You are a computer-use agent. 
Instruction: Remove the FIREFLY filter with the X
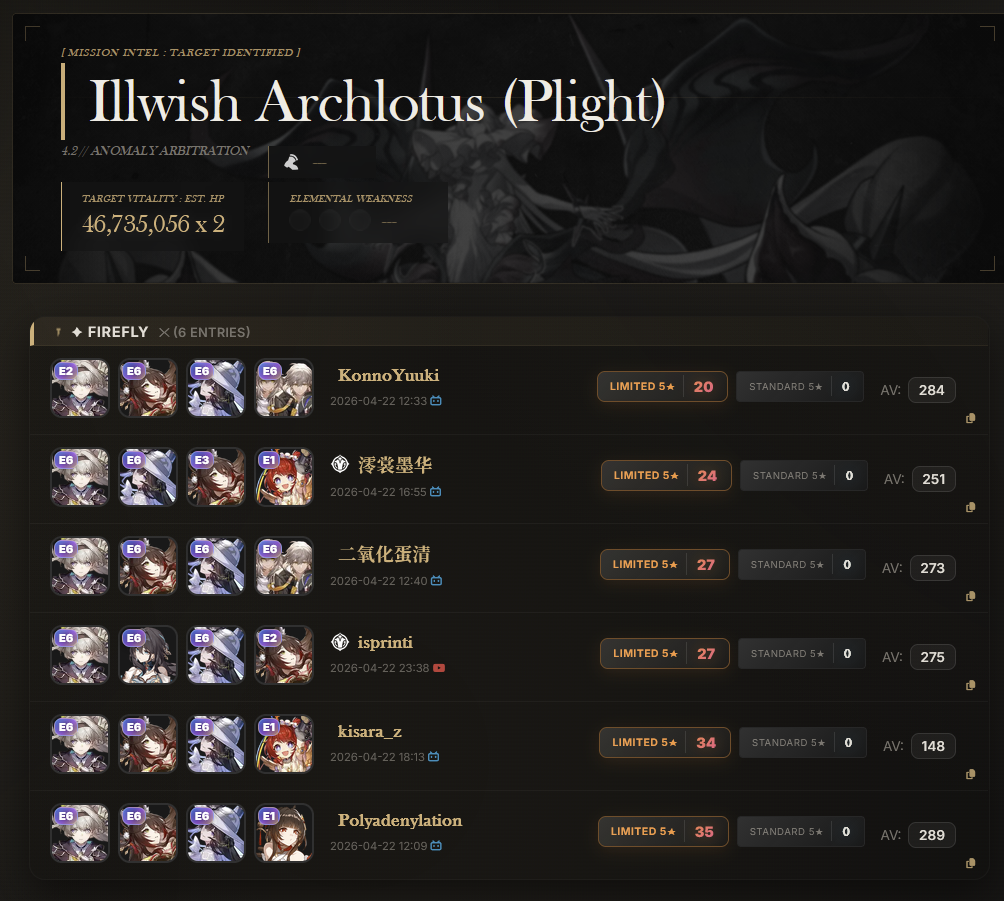164,332
